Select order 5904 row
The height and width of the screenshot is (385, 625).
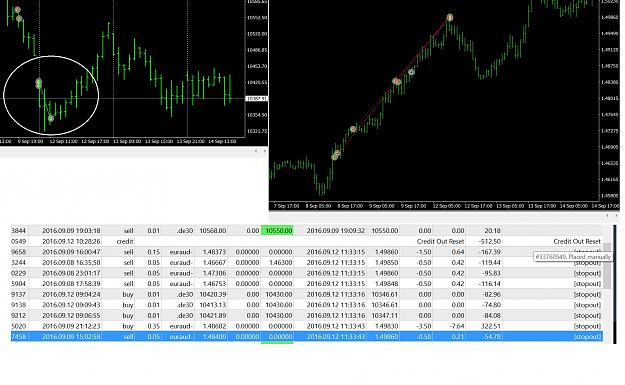coord(307,284)
